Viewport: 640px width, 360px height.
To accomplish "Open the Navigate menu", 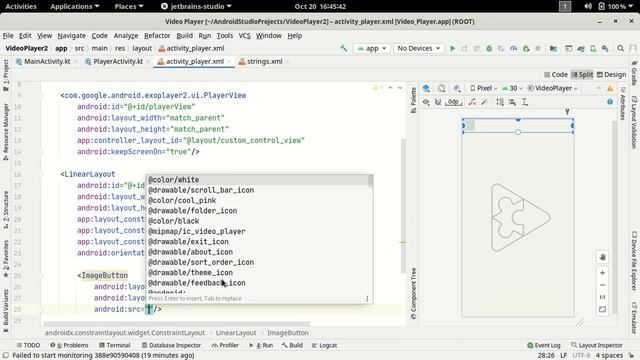I will click(x=71, y=36).
